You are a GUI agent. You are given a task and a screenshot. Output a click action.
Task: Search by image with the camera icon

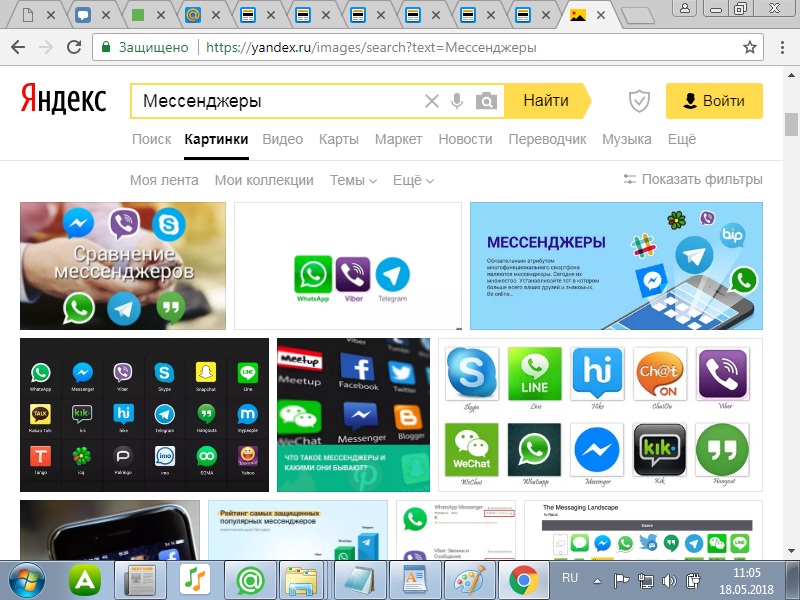tap(486, 101)
